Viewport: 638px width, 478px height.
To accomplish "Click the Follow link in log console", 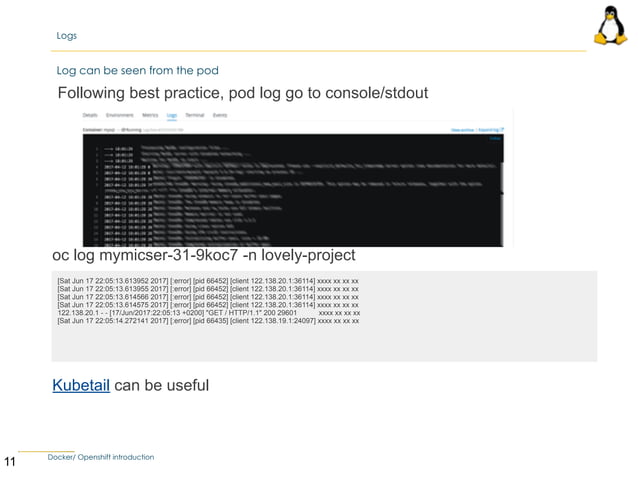I will click(x=495, y=138).
